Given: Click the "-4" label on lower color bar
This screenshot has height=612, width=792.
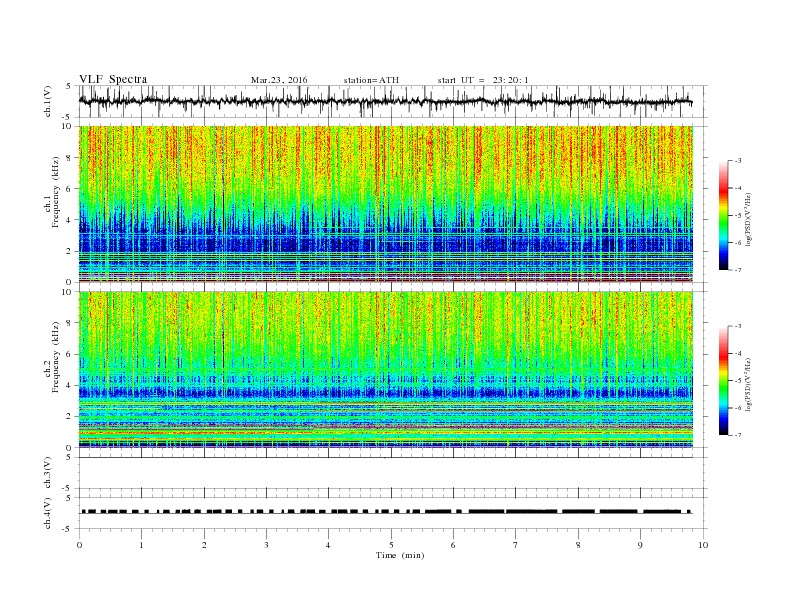Looking at the screenshot, I should (738, 353).
